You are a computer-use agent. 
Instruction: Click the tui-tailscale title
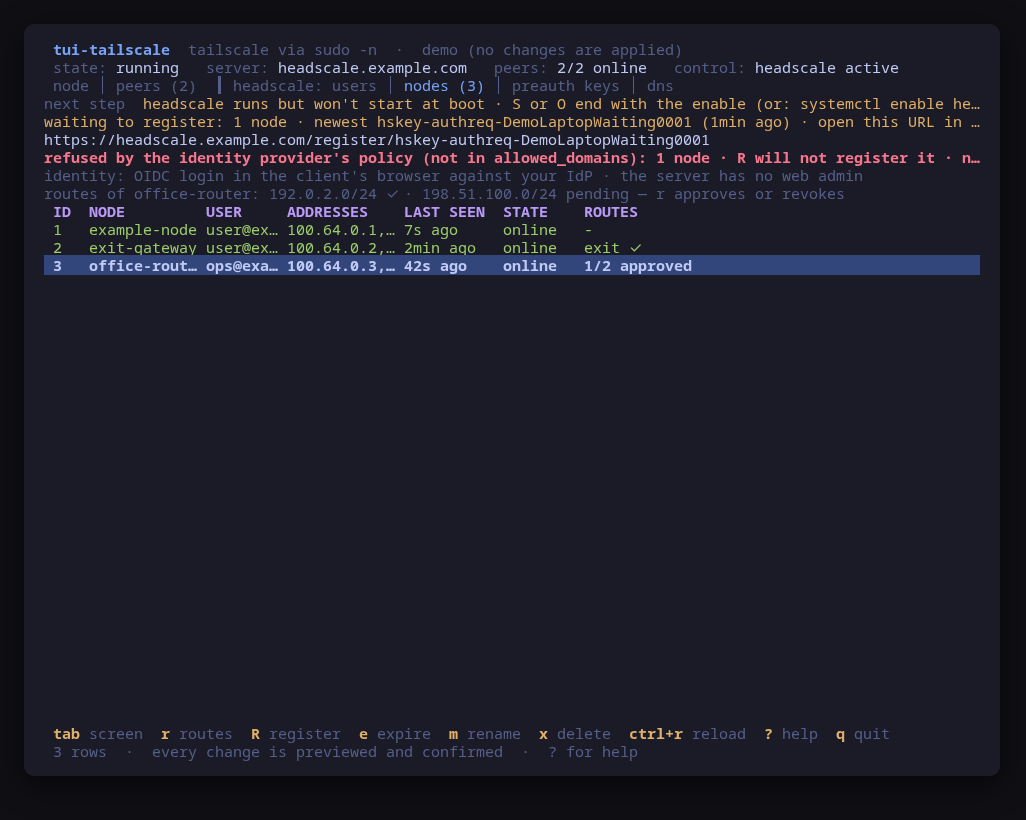pos(111,50)
